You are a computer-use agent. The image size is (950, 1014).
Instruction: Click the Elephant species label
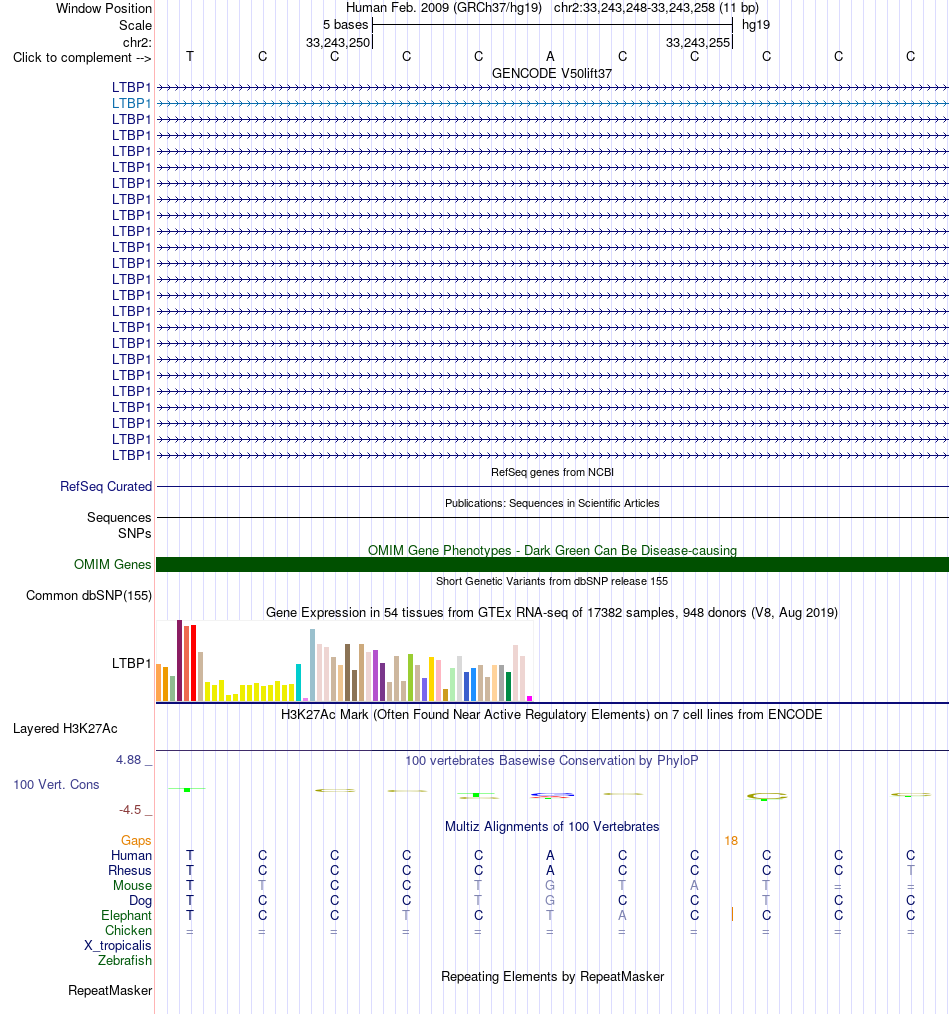tap(126, 916)
